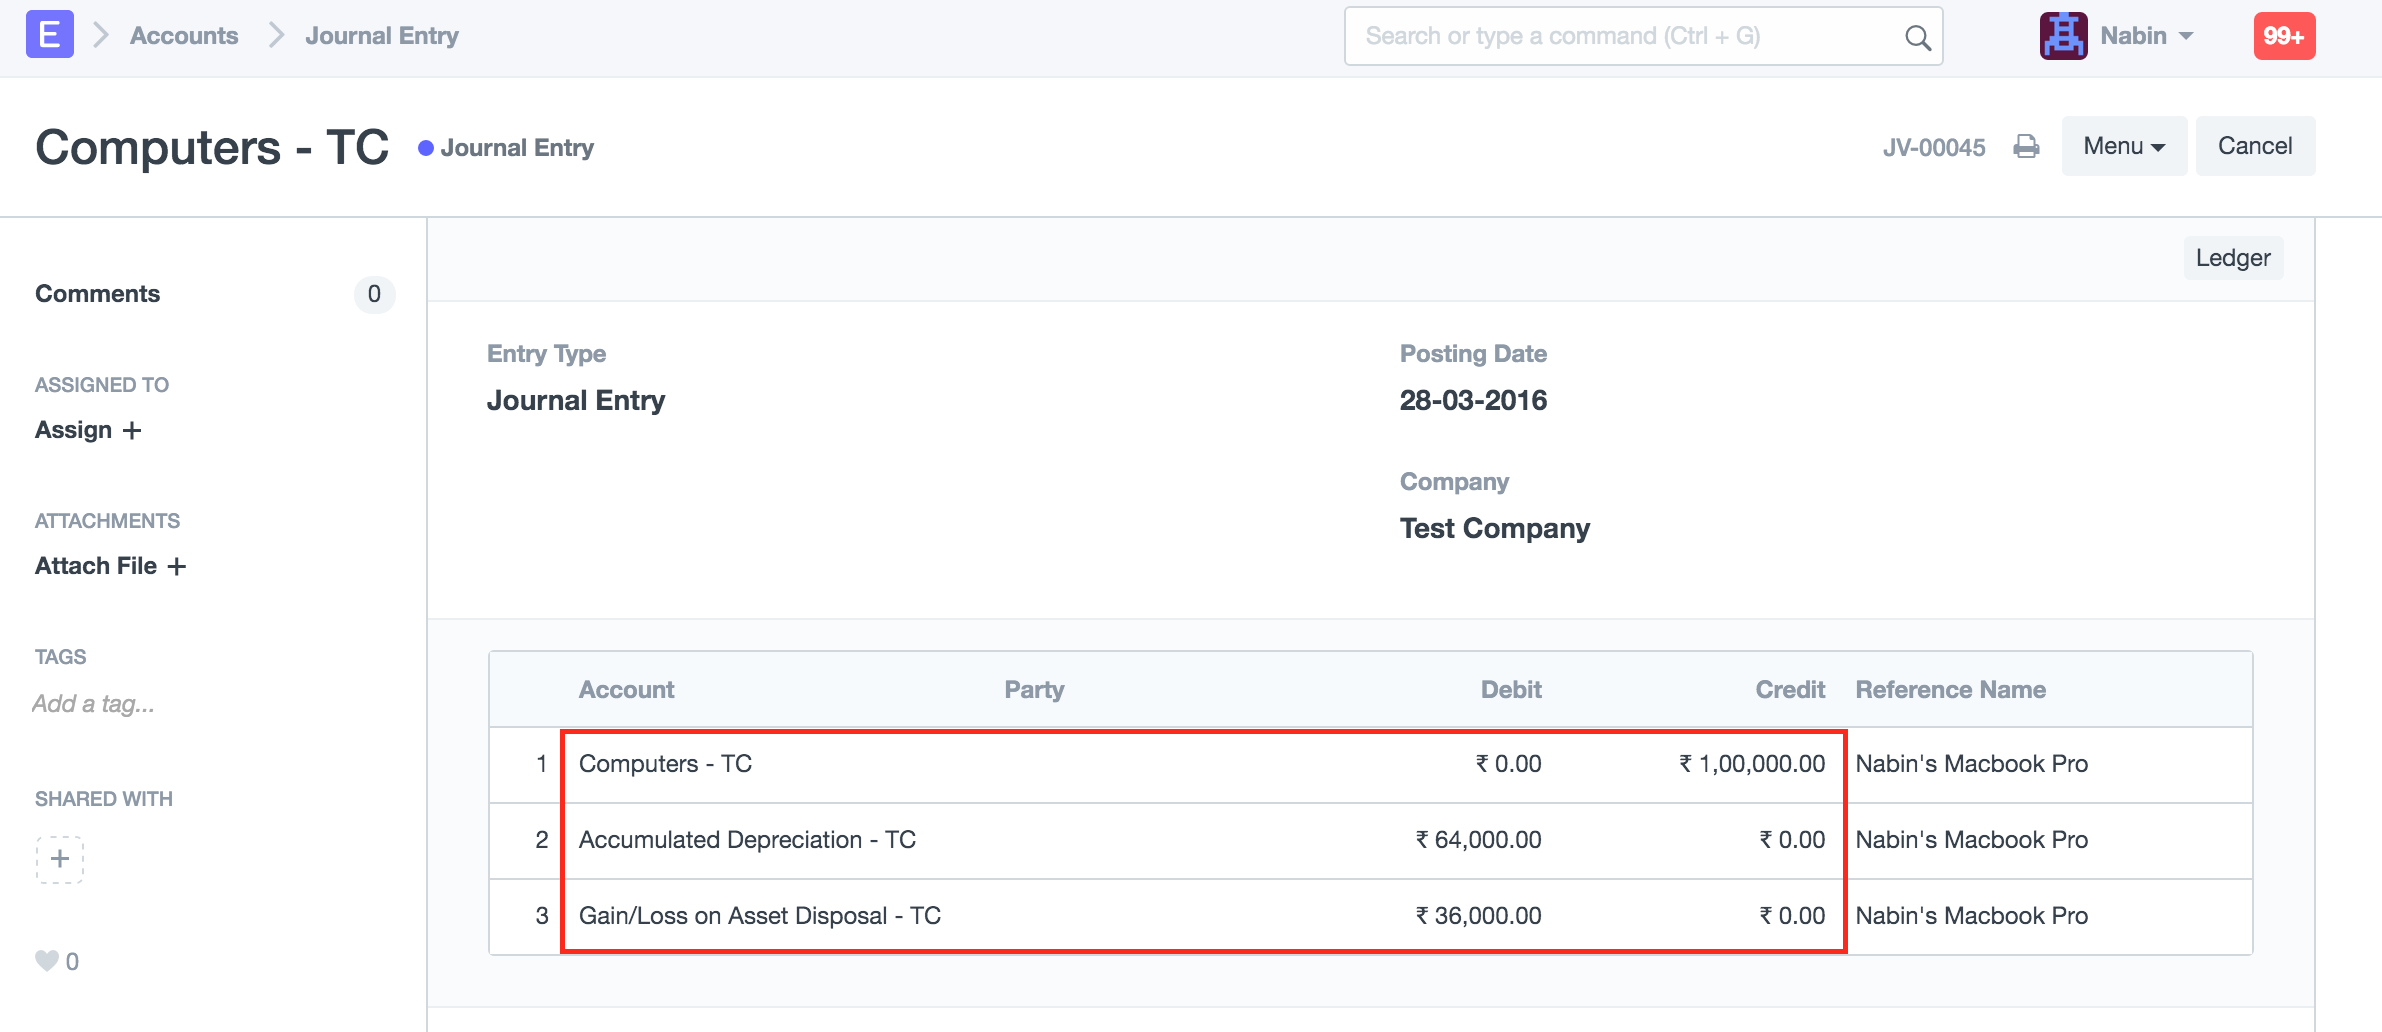Image resolution: width=2382 pixels, height=1032 pixels.
Task: Click Nabin's user avatar icon
Action: [2063, 36]
